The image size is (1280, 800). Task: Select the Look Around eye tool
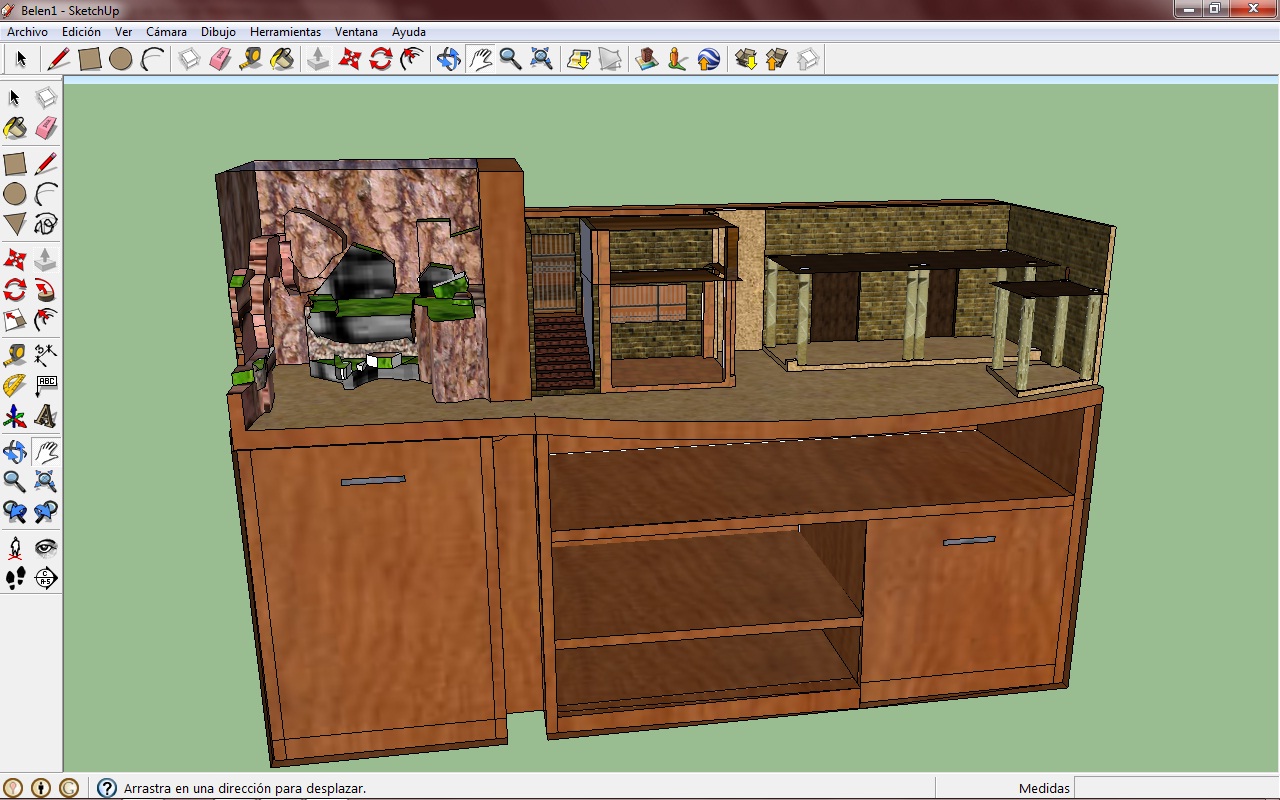(x=46, y=547)
